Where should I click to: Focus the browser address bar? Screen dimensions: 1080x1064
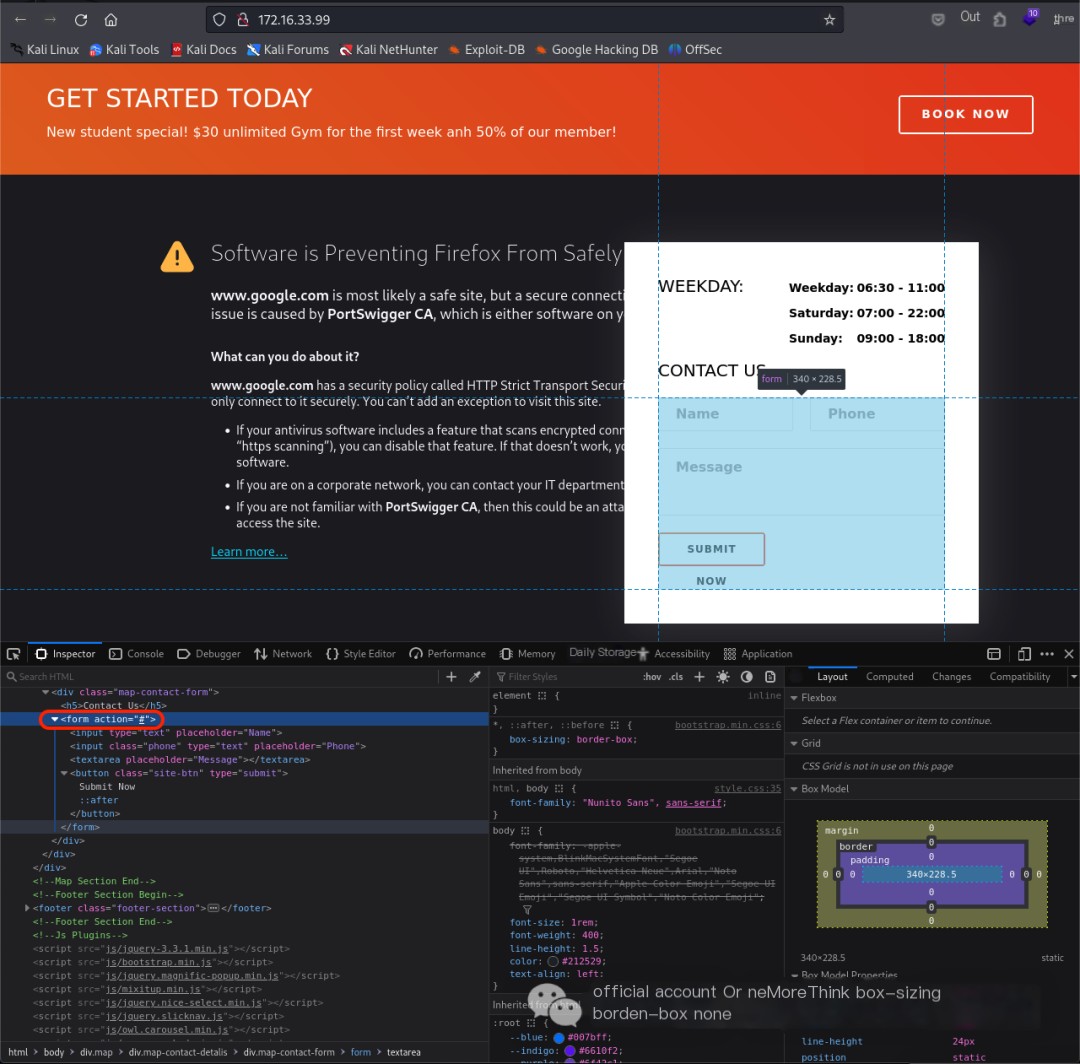point(525,20)
